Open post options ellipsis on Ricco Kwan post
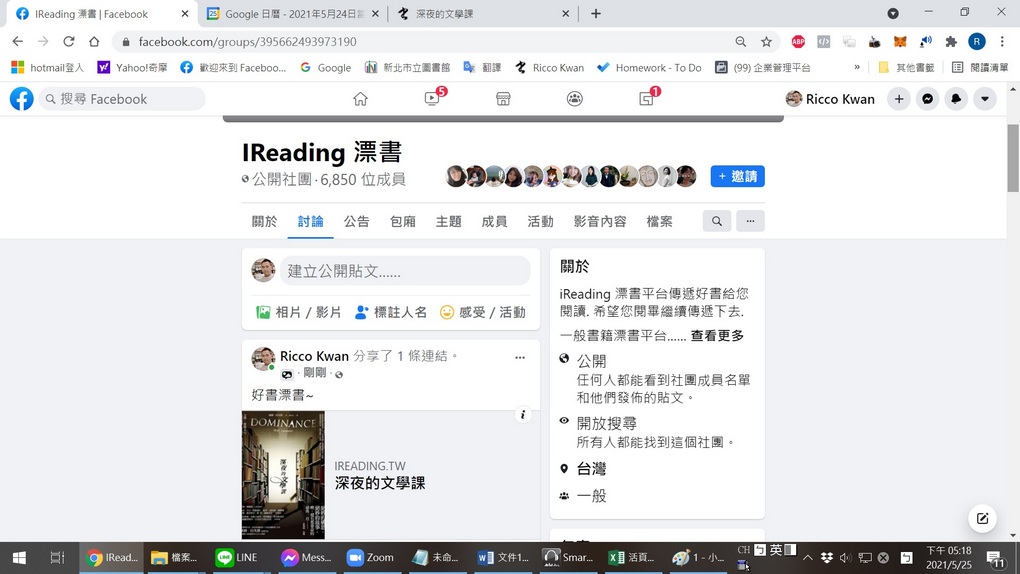Screen dimensions: 1020x574 tap(520, 357)
